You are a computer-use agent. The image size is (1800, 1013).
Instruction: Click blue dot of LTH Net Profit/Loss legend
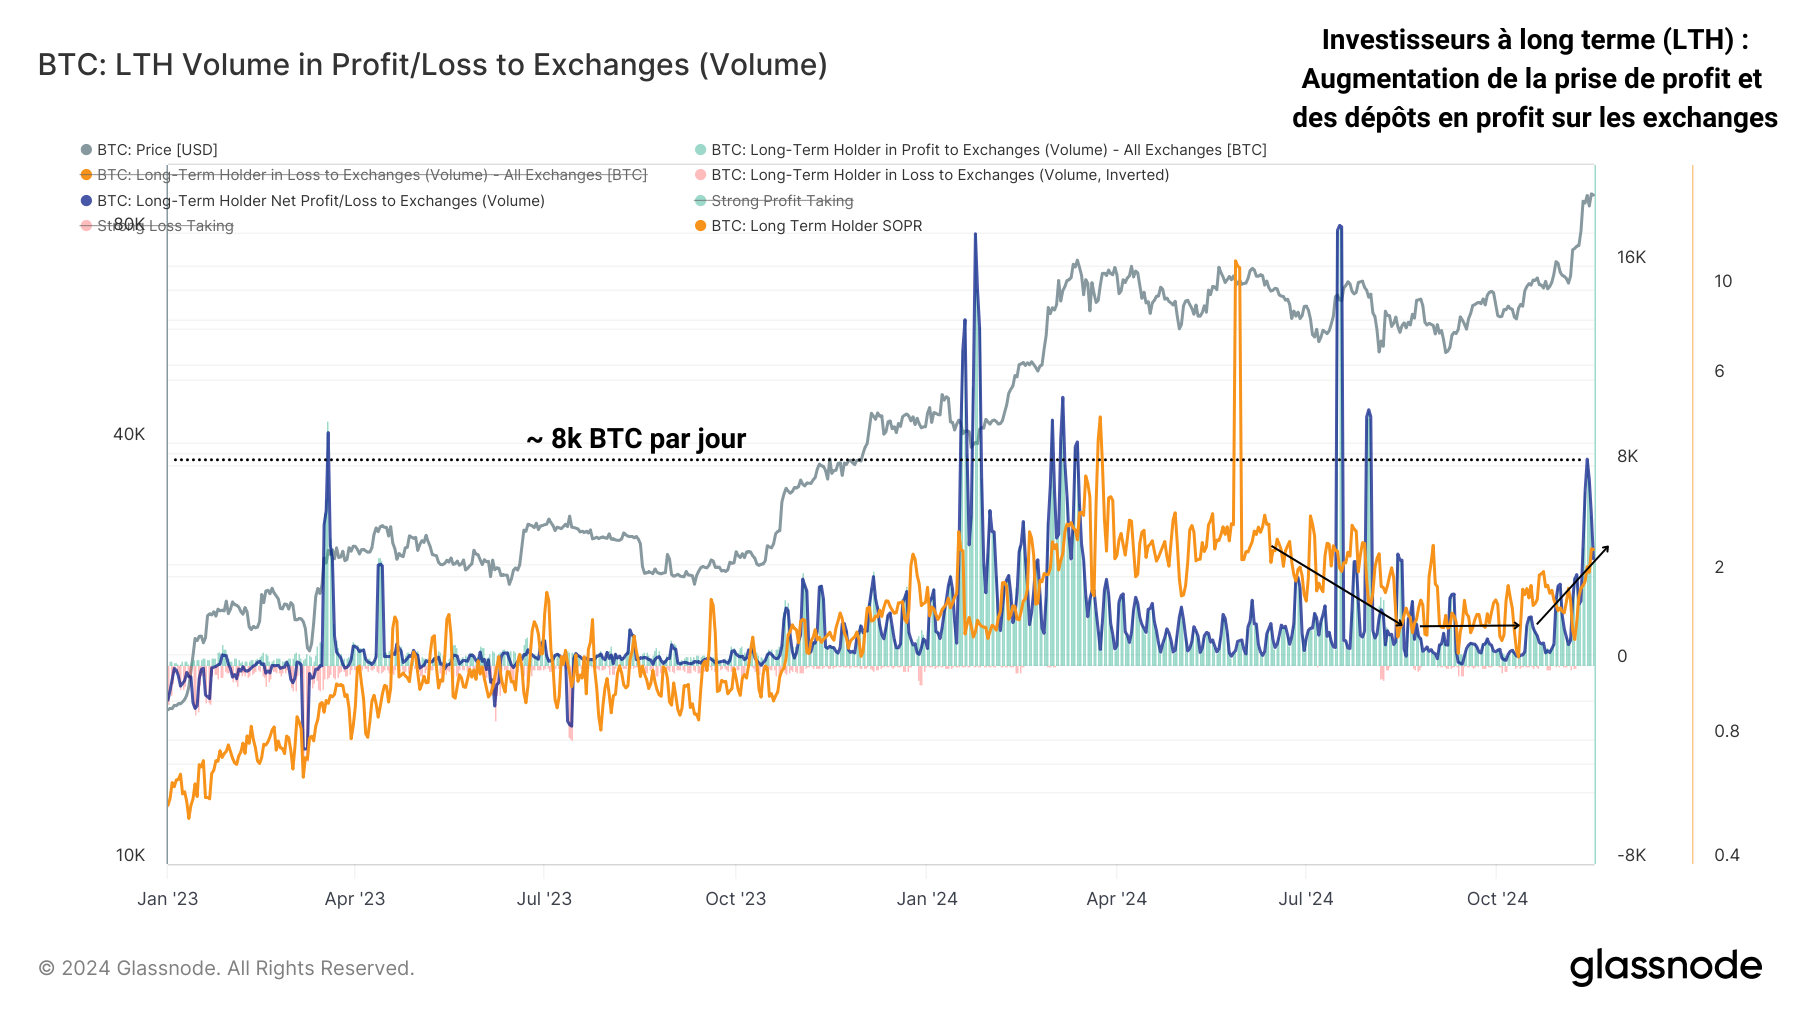[x=86, y=201]
